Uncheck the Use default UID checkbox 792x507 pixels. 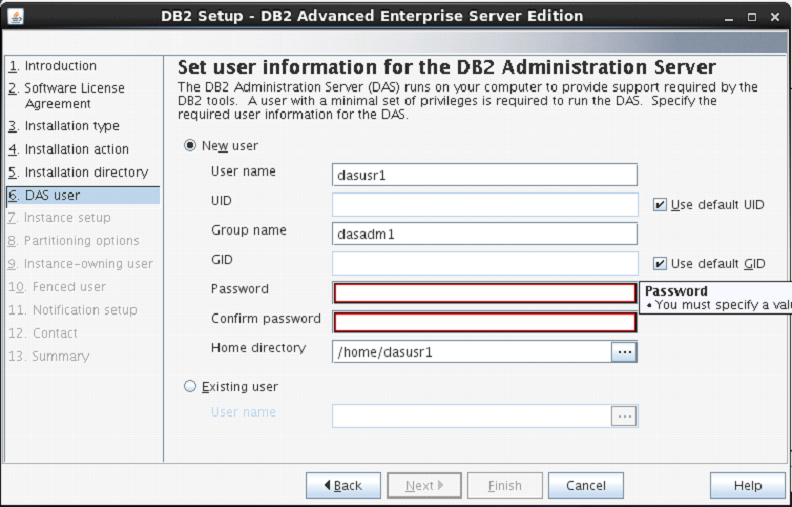point(659,205)
